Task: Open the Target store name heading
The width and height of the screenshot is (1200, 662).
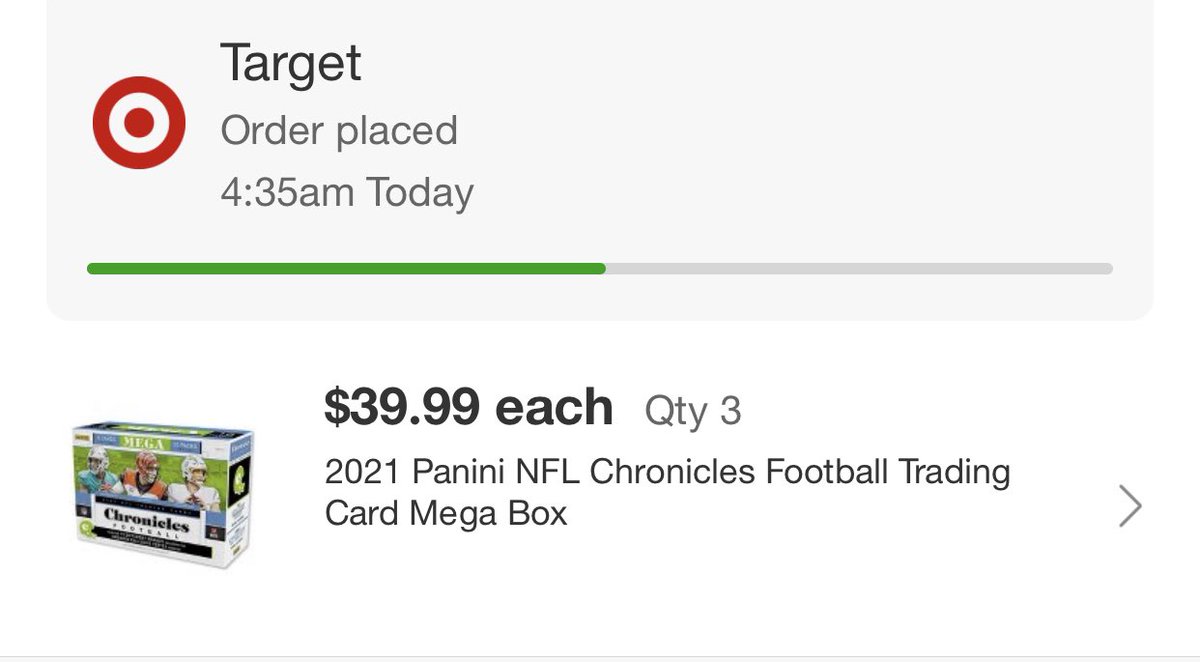Action: [290, 63]
